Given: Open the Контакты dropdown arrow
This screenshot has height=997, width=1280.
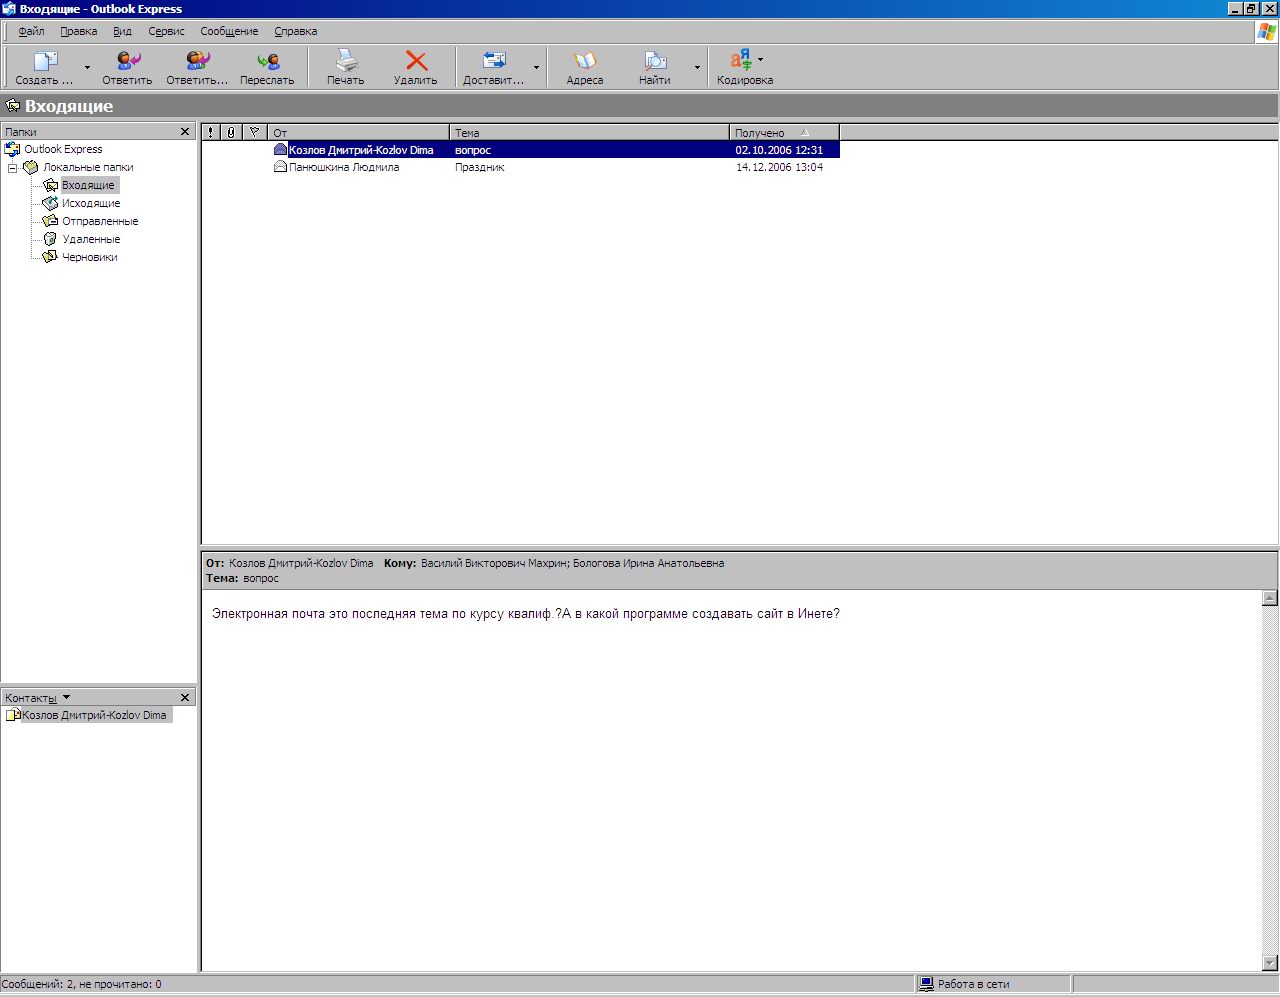Looking at the screenshot, I should 67,697.
